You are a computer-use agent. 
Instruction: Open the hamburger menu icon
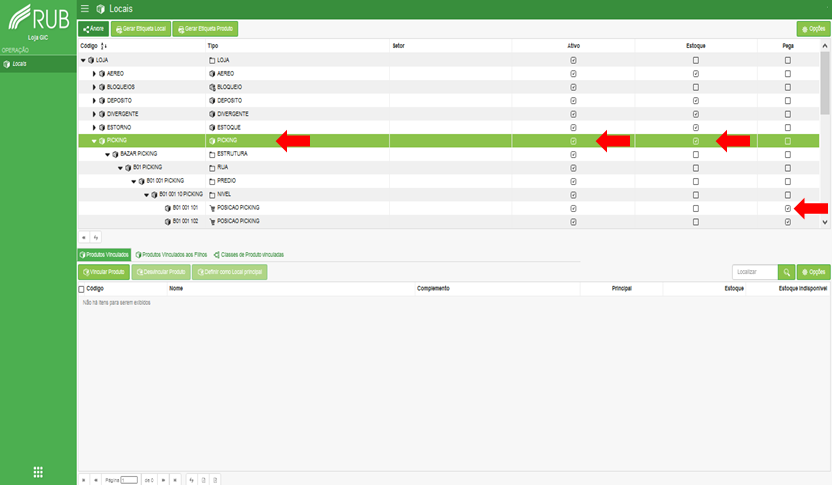84,8
